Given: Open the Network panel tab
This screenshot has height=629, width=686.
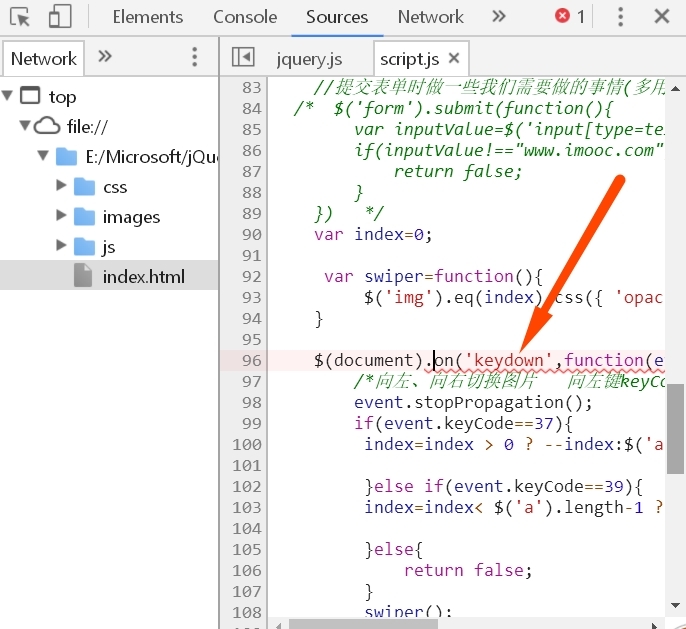Looking at the screenshot, I should [430, 17].
